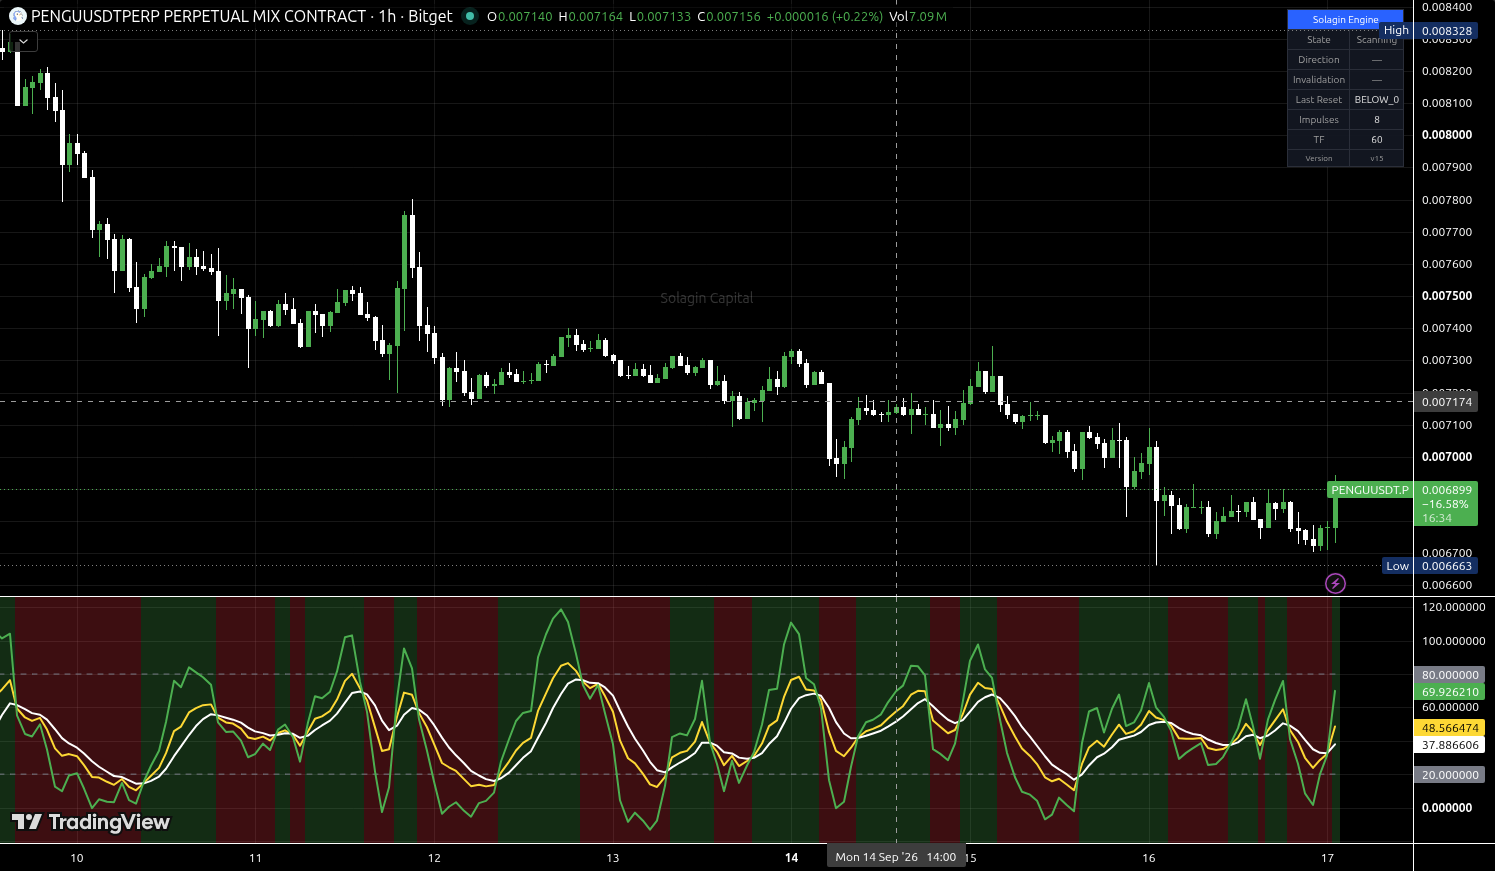Click the open value O0.007140
The height and width of the screenshot is (871, 1495).
(x=519, y=16)
